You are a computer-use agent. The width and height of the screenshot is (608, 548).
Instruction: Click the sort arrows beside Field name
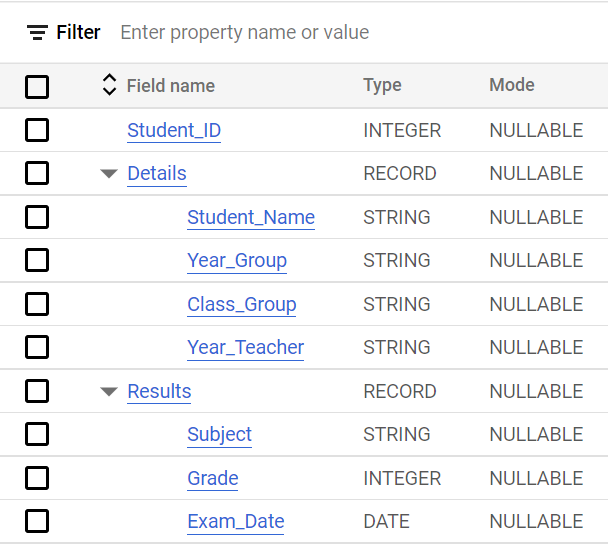pyautogui.click(x=110, y=86)
